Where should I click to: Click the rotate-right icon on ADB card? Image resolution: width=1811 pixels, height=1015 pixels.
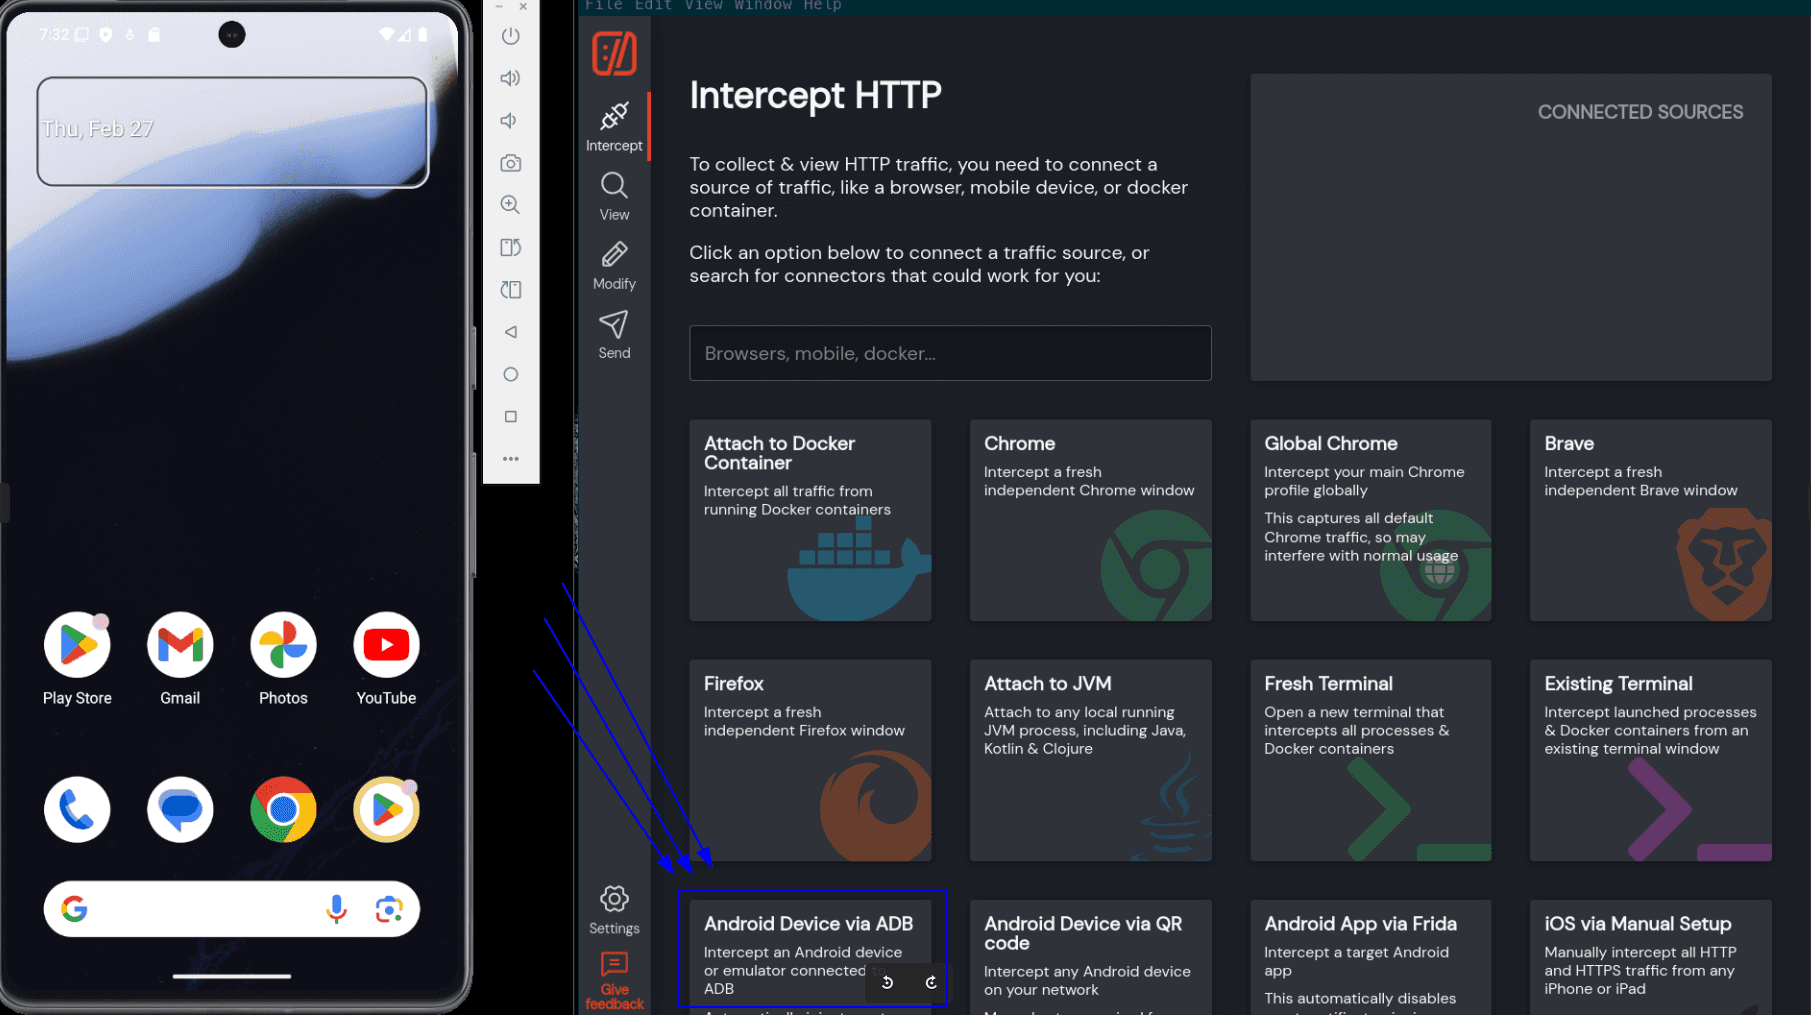(x=931, y=982)
